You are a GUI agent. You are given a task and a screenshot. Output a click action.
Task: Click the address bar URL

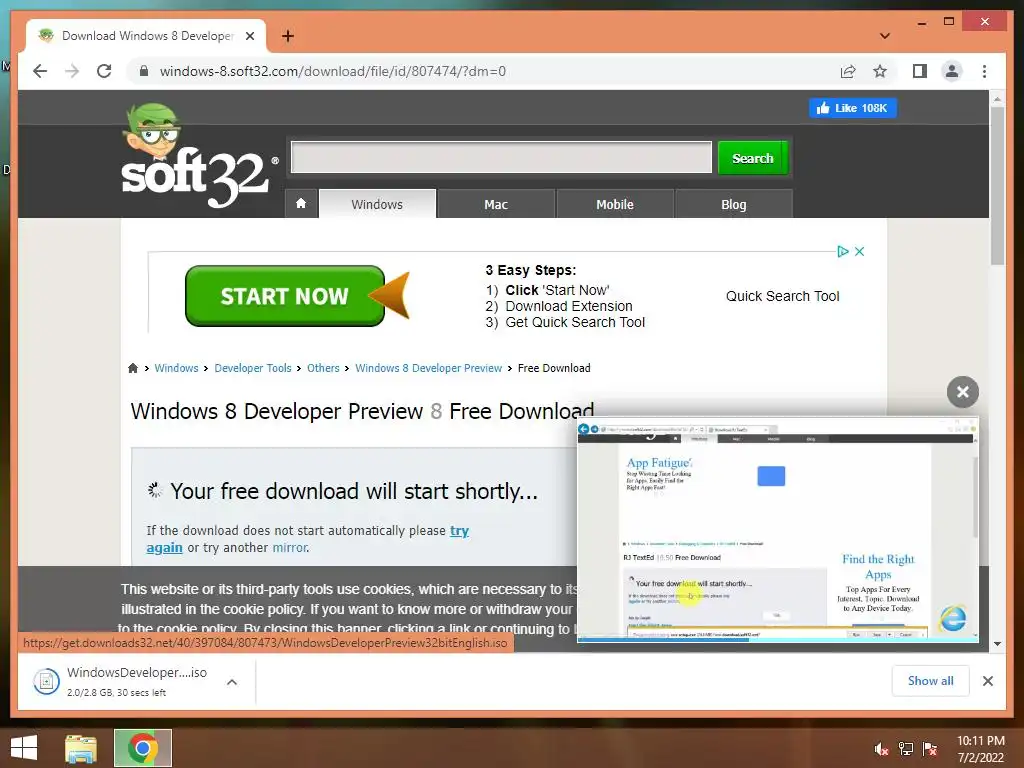click(333, 71)
